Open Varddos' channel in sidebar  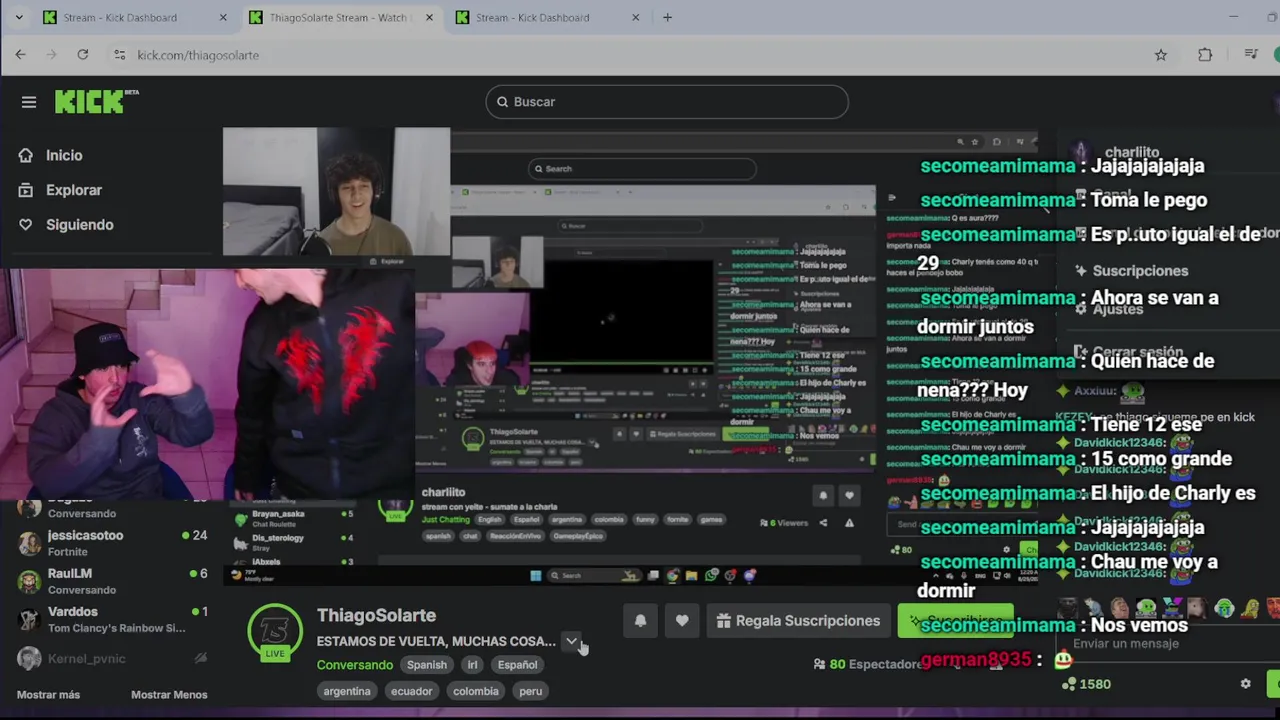point(113,619)
